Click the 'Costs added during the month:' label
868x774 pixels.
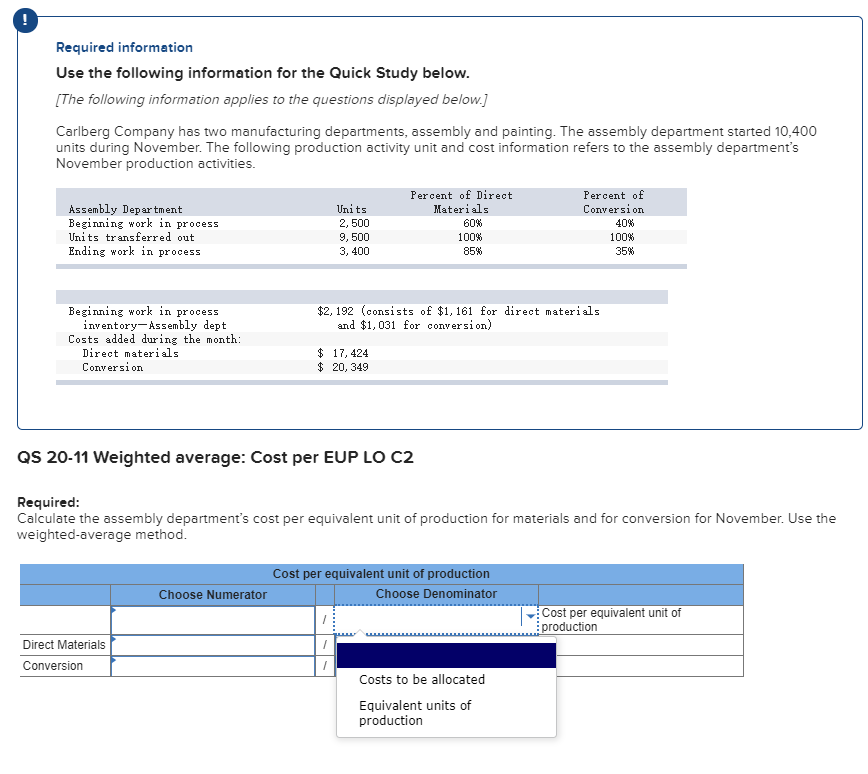click(155, 339)
